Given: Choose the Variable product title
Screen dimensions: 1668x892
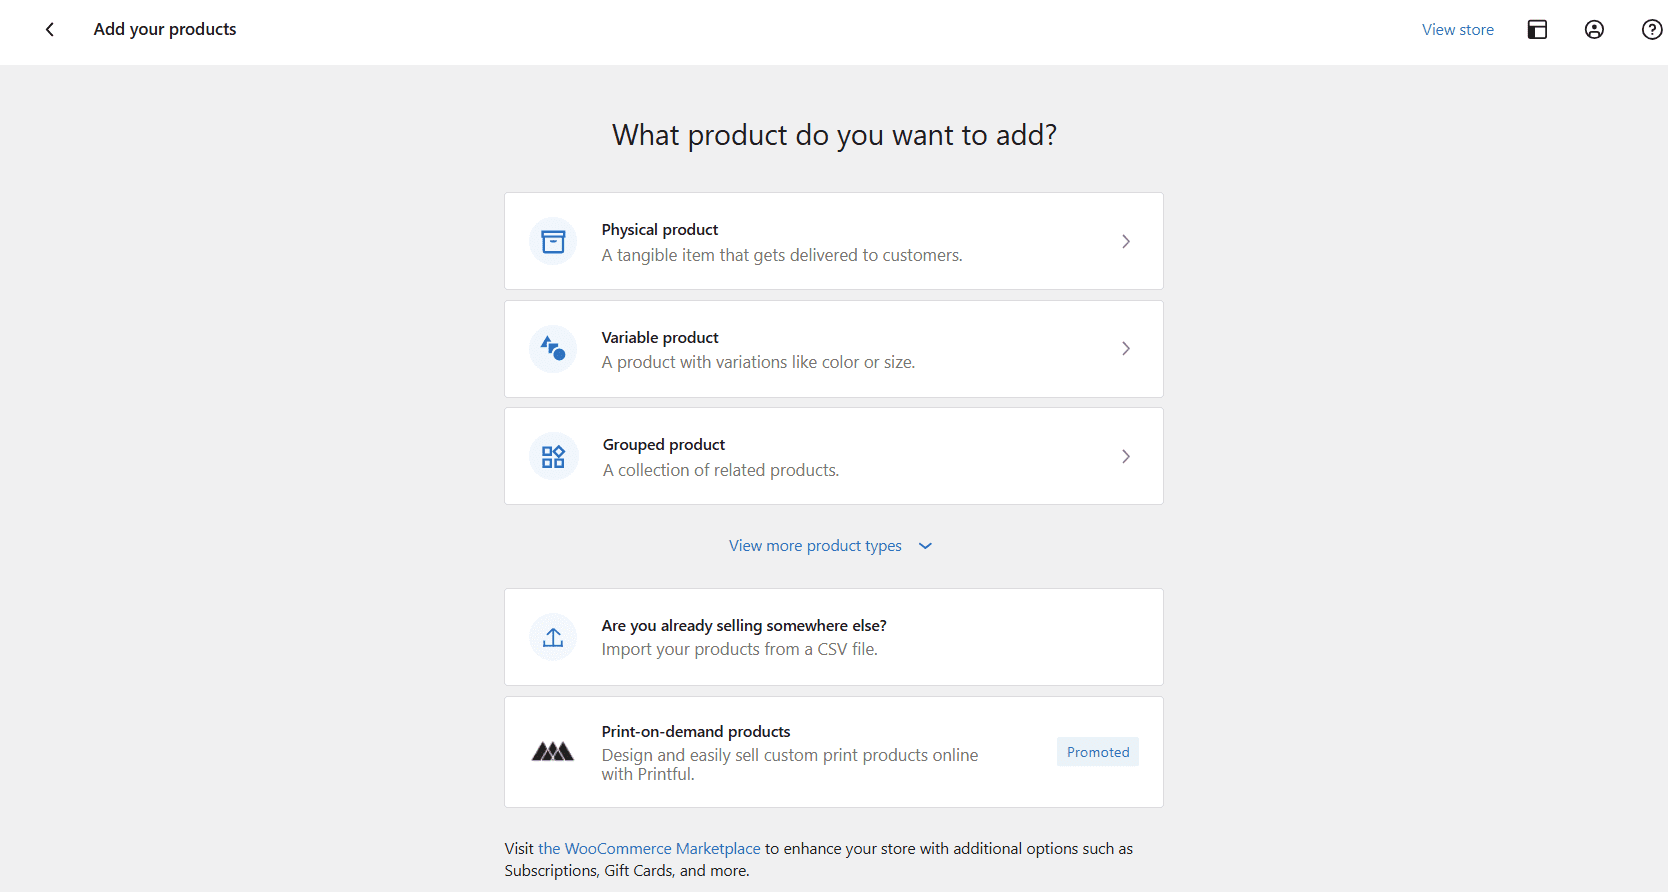Looking at the screenshot, I should (x=659, y=338).
